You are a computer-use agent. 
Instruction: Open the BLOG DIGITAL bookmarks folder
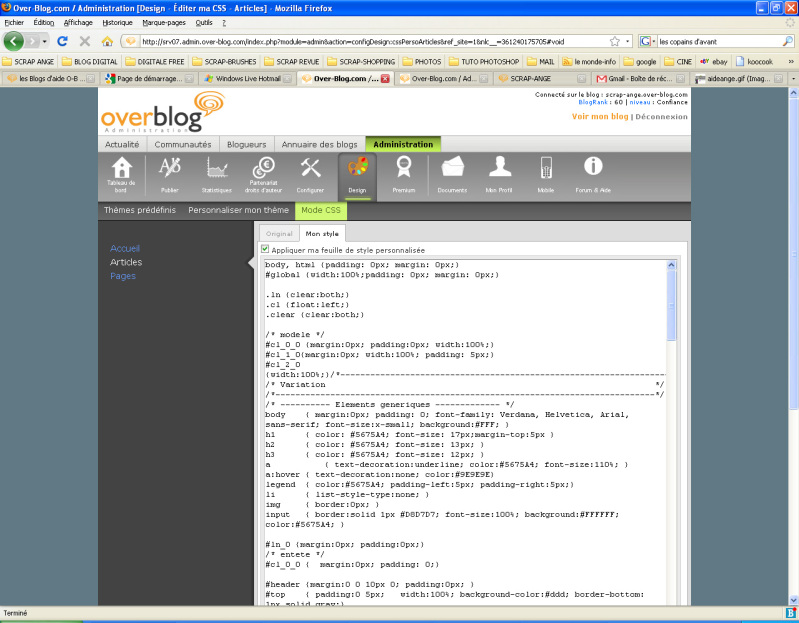coord(90,62)
